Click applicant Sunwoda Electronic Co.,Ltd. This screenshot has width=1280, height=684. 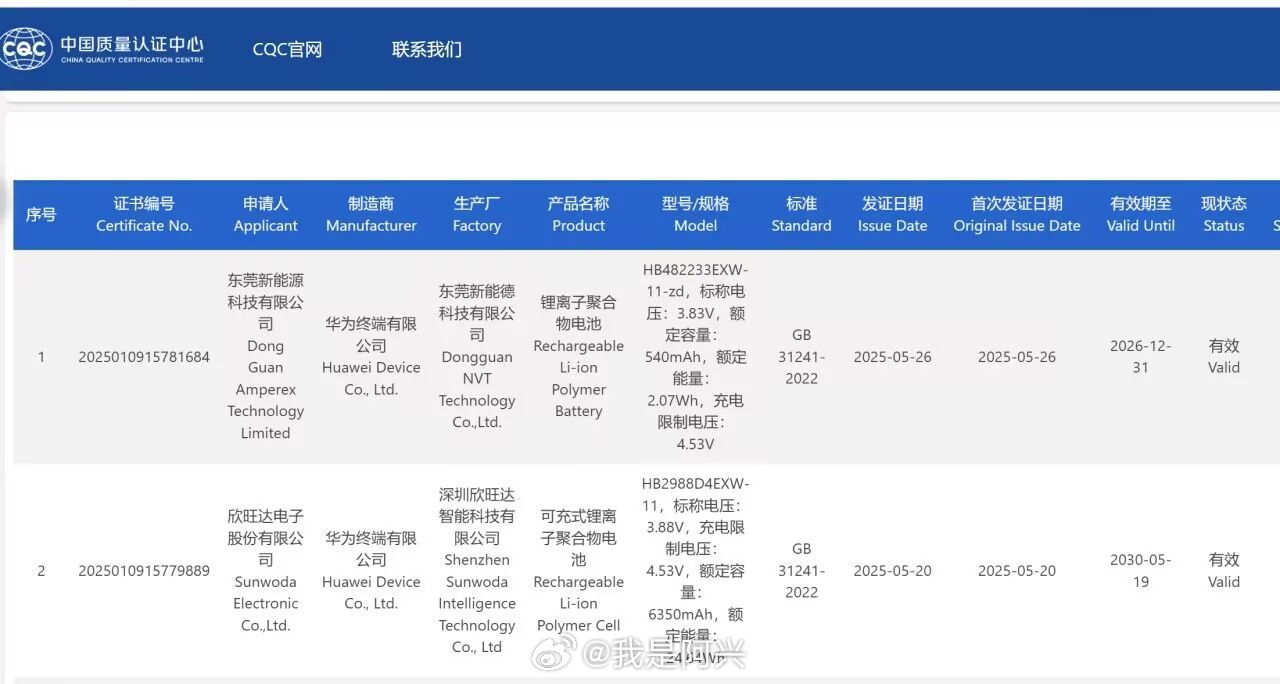pos(265,571)
